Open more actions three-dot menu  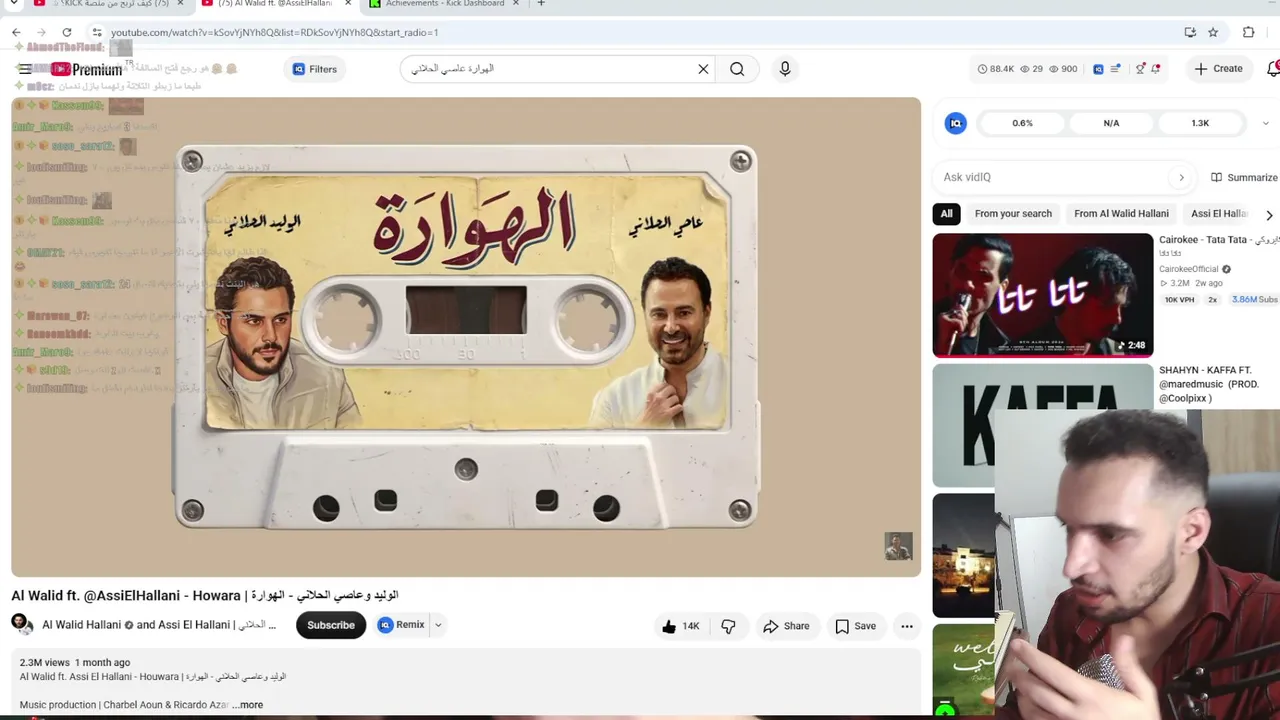[907, 626]
